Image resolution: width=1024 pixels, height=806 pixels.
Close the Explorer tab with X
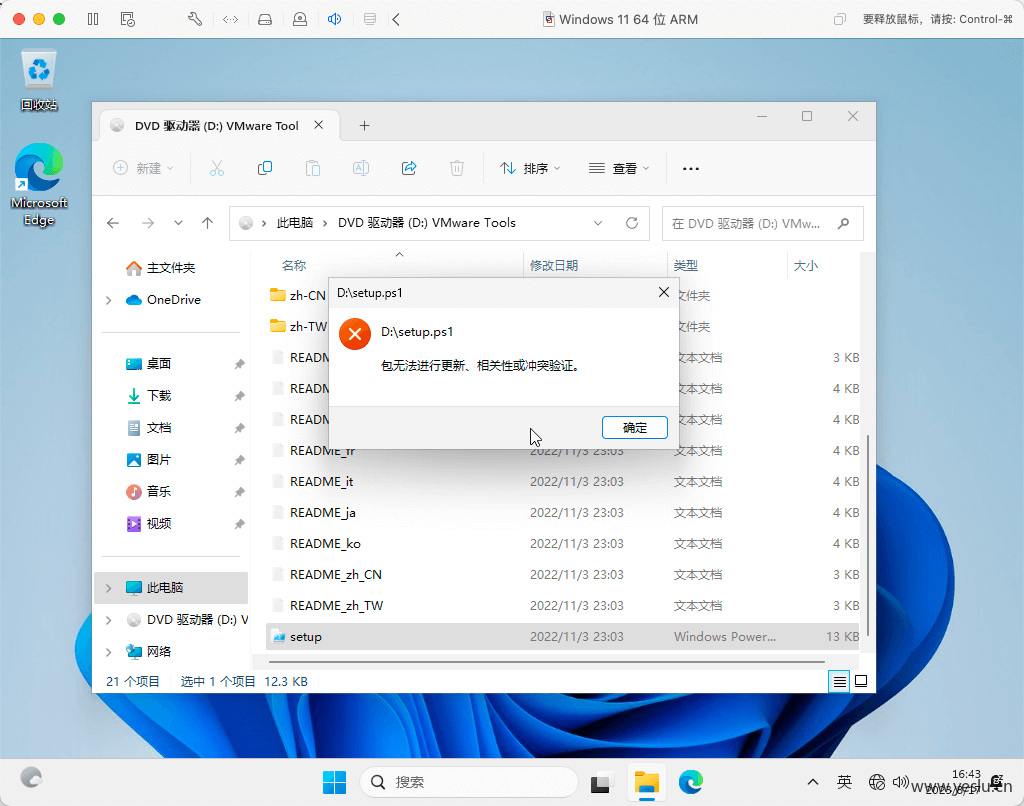pos(318,125)
